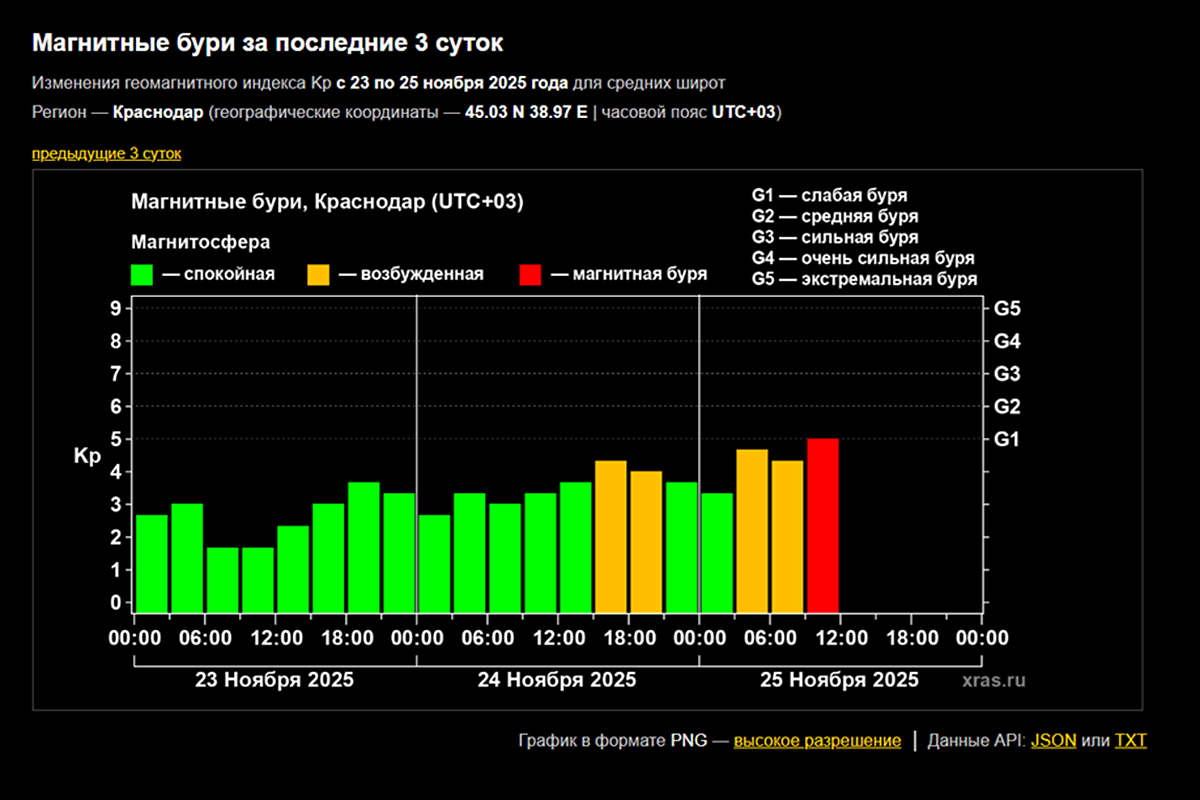The image size is (1200, 800).
Task: Select the tallest yellow bar on 25 November
Action: [x=752, y=530]
